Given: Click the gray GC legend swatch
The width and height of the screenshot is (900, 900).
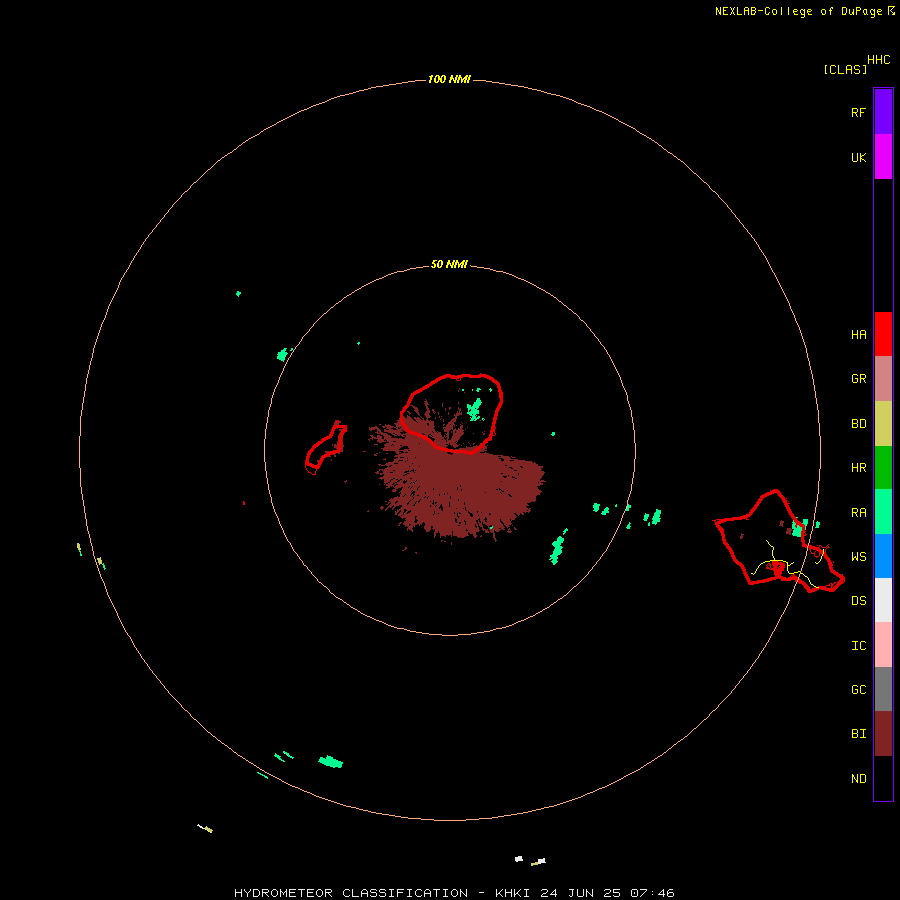Looking at the screenshot, I should click(883, 689).
